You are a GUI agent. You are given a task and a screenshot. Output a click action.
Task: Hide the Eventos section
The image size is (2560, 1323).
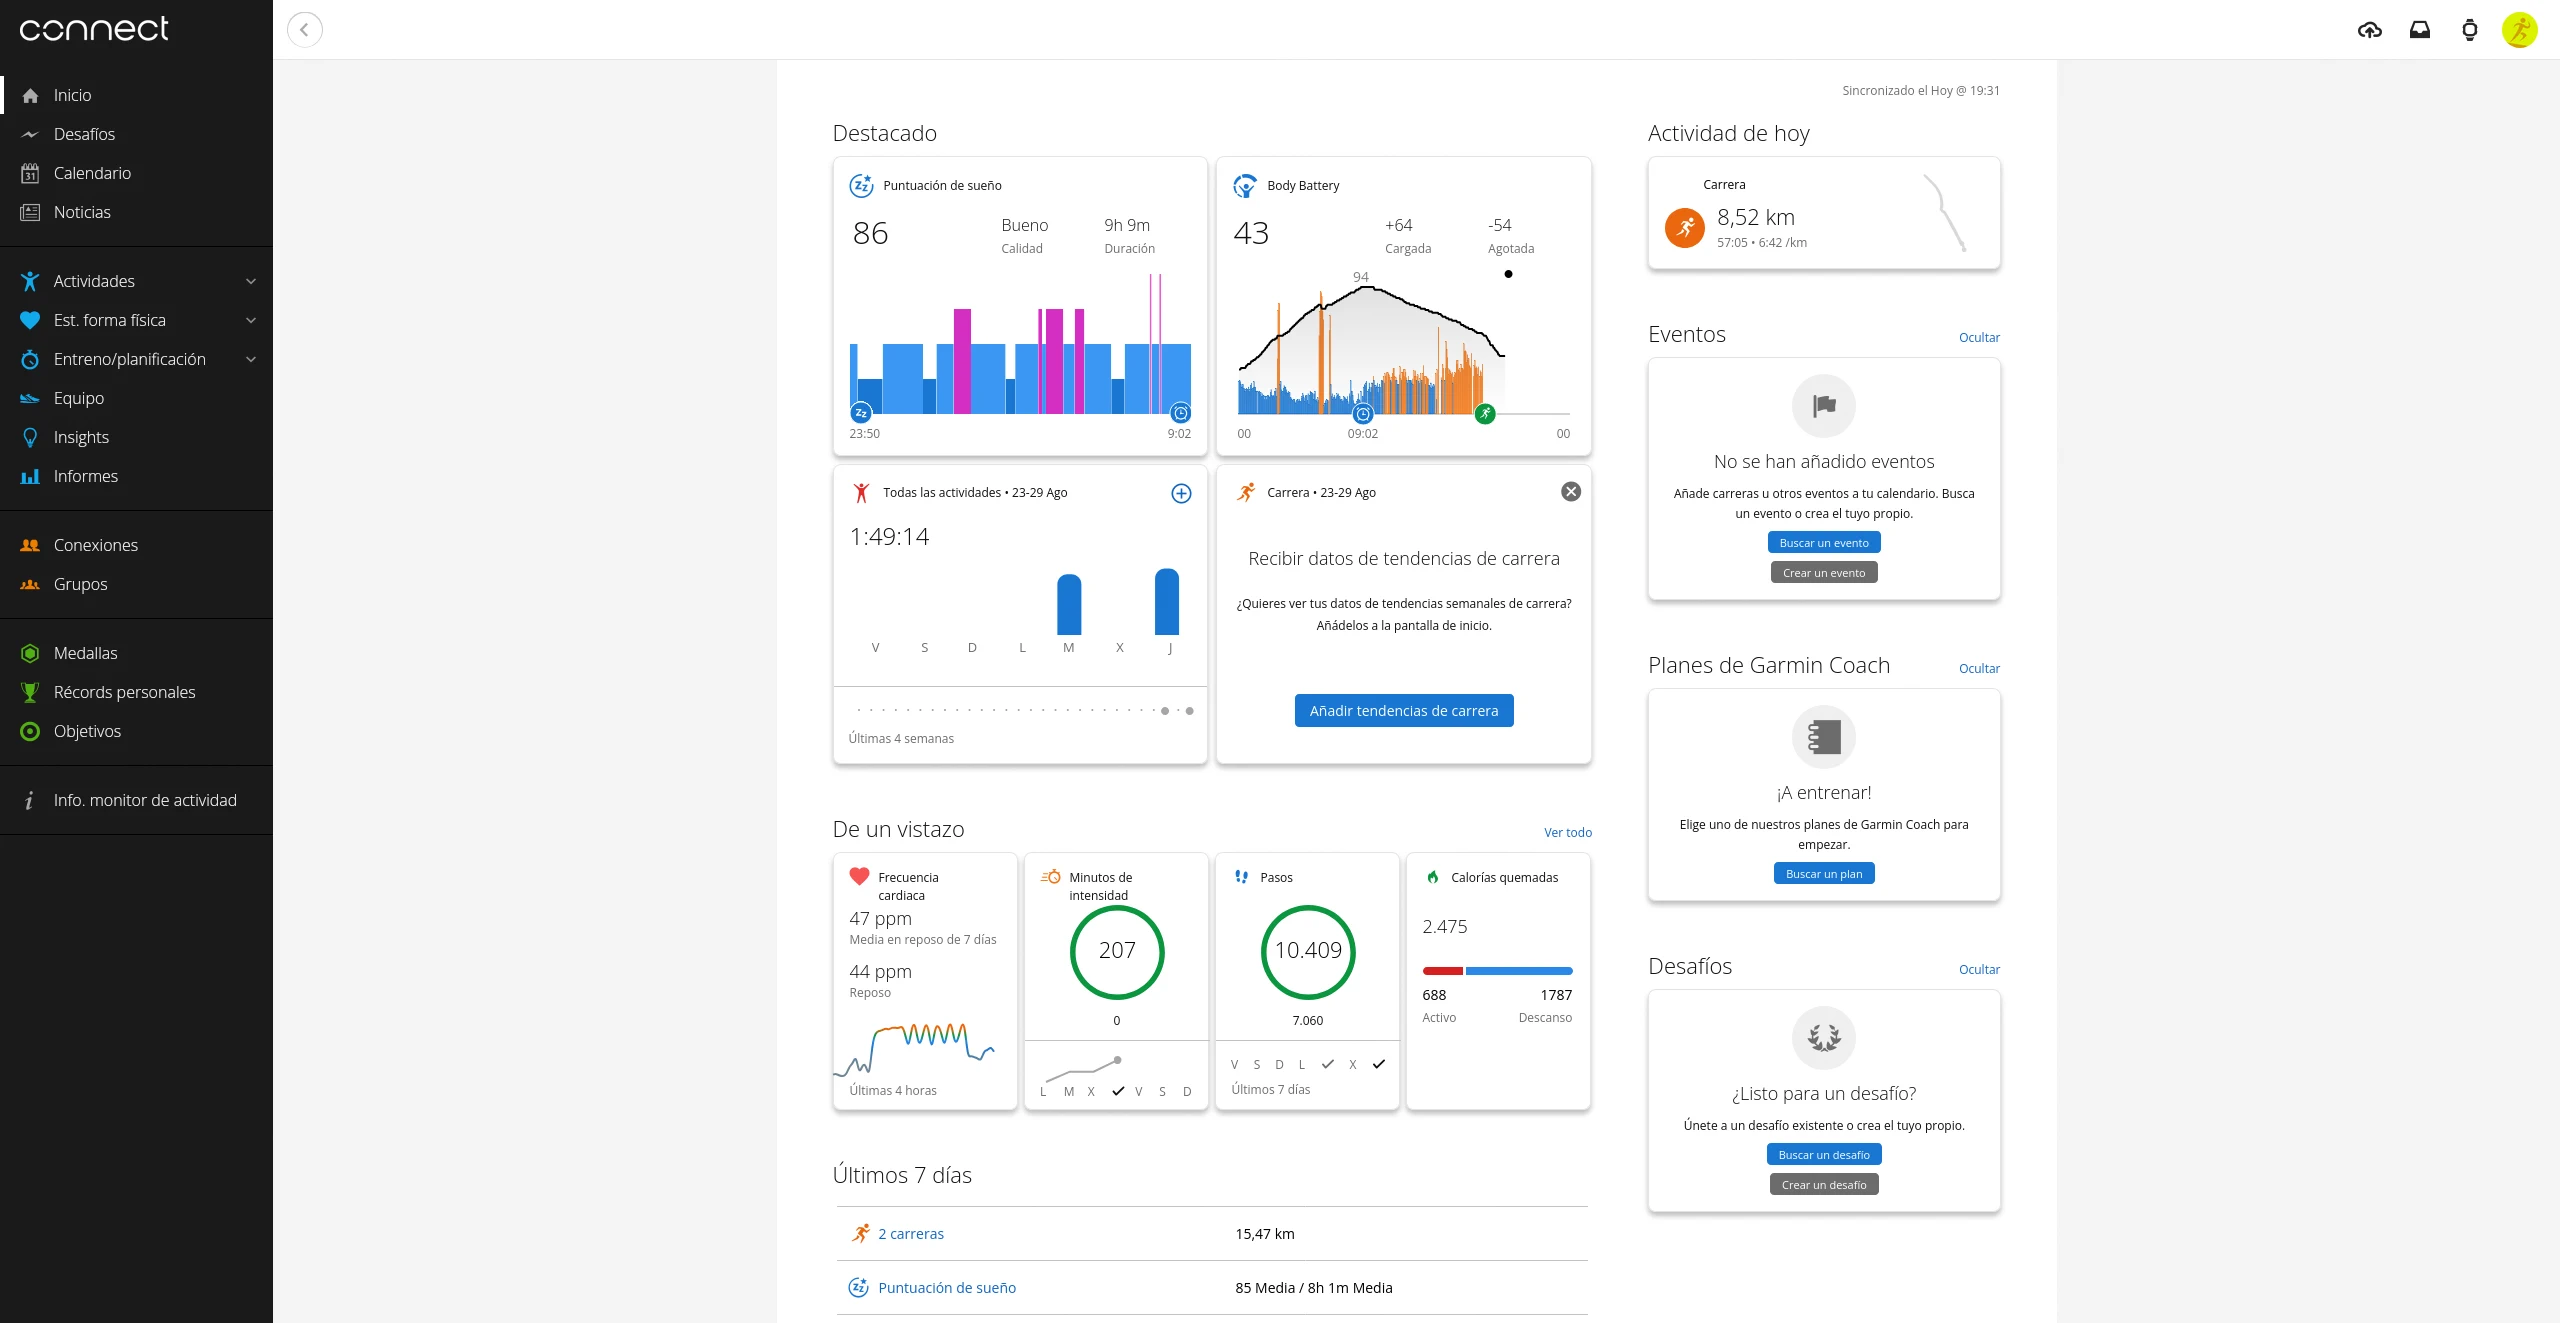tap(1978, 338)
